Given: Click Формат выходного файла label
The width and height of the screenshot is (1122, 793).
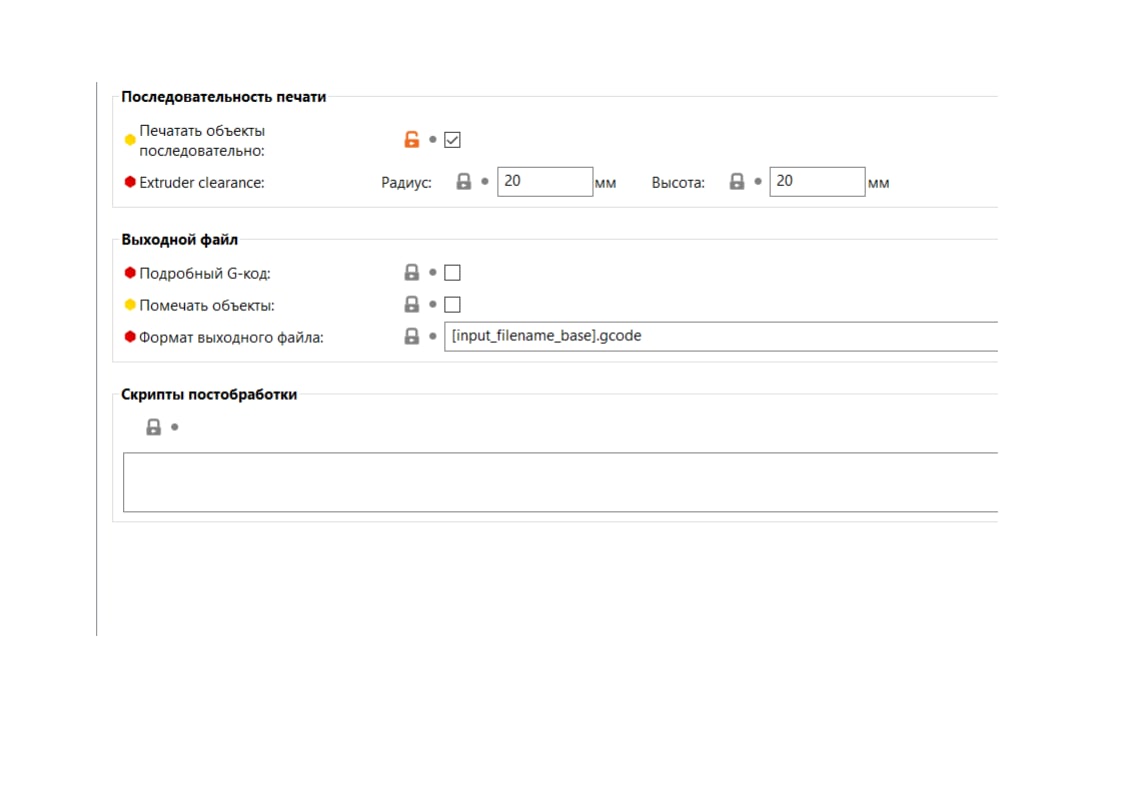Looking at the screenshot, I should [x=231, y=337].
